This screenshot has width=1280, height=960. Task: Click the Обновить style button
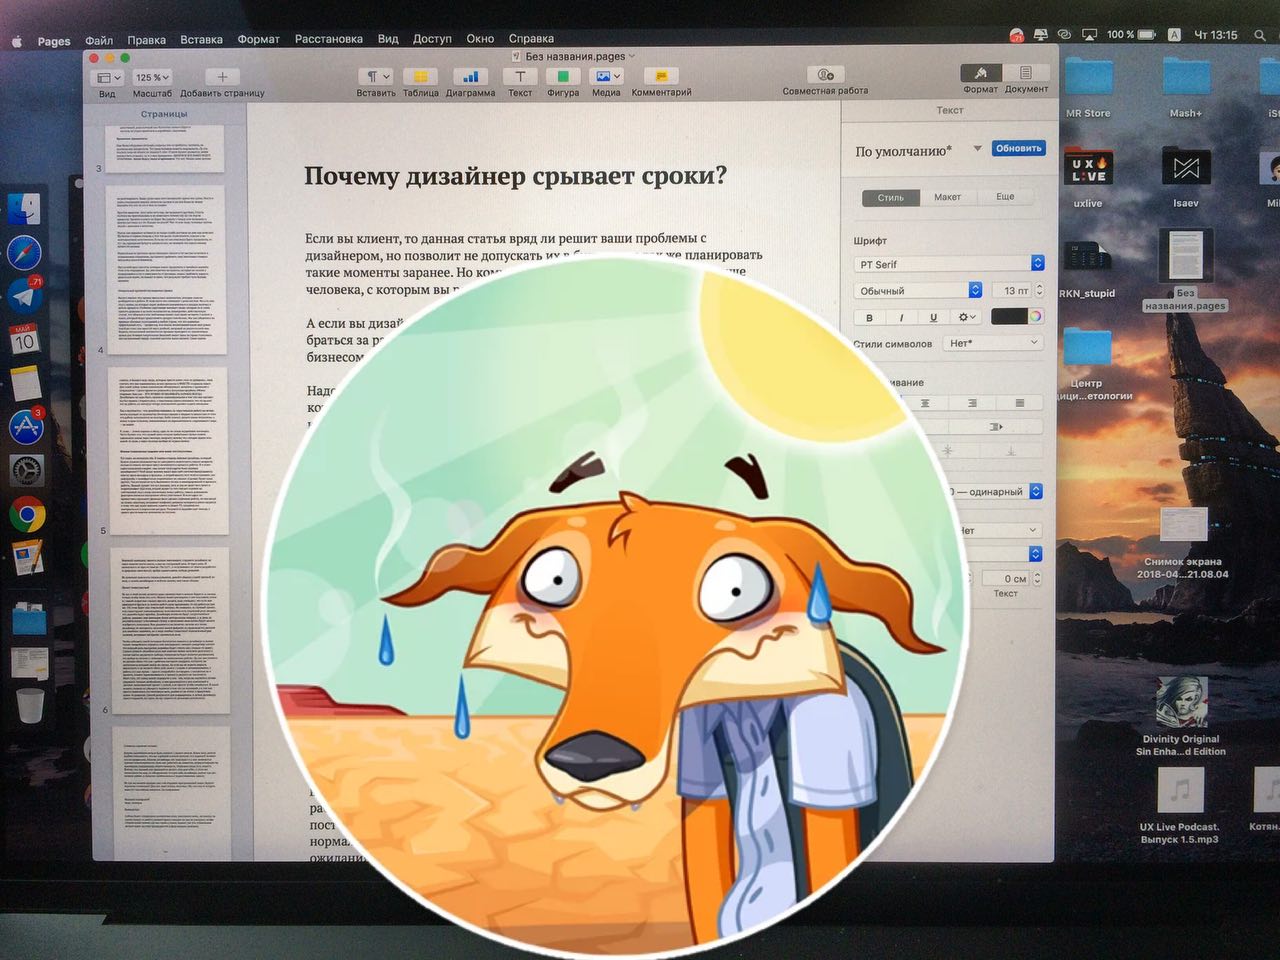tap(1018, 148)
